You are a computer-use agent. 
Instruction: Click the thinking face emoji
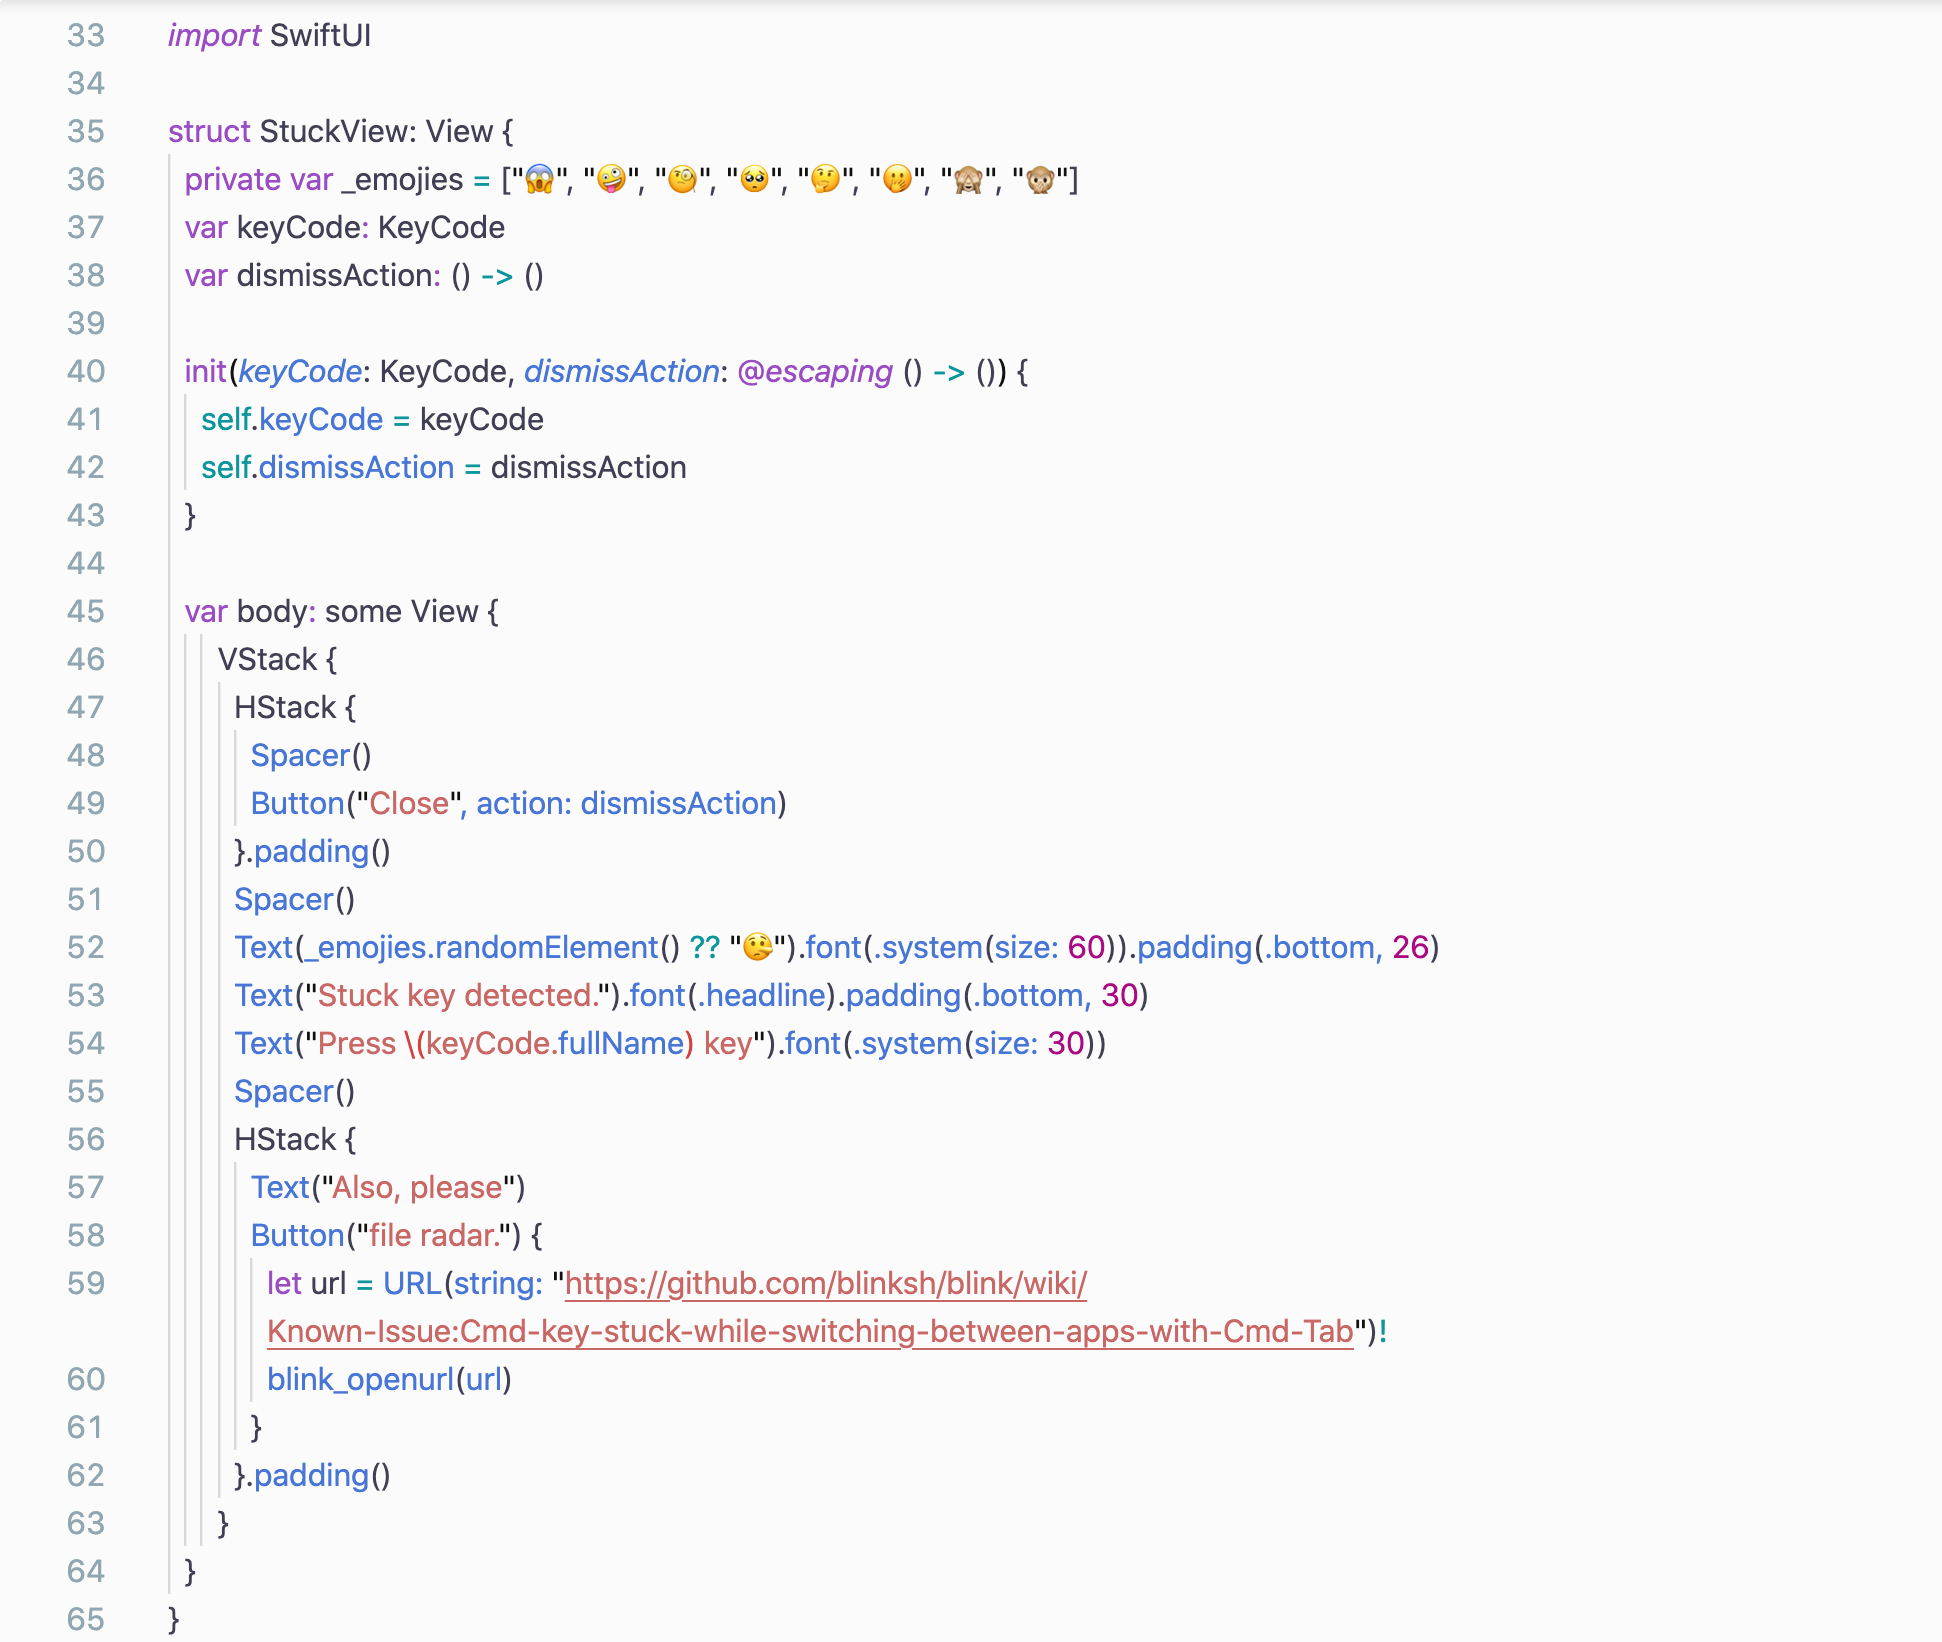[x=826, y=180]
